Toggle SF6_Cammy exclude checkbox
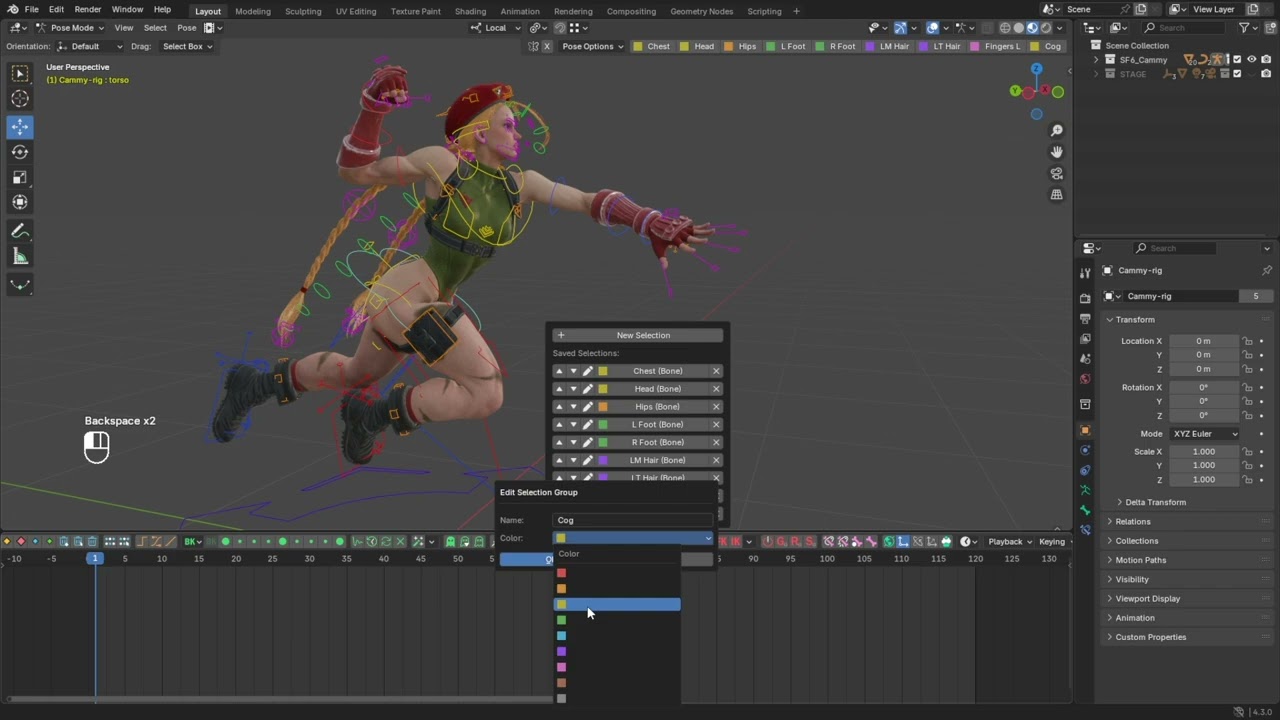This screenshot has height=720, width=1280. pyautogui.click(x=1237, y=60)
